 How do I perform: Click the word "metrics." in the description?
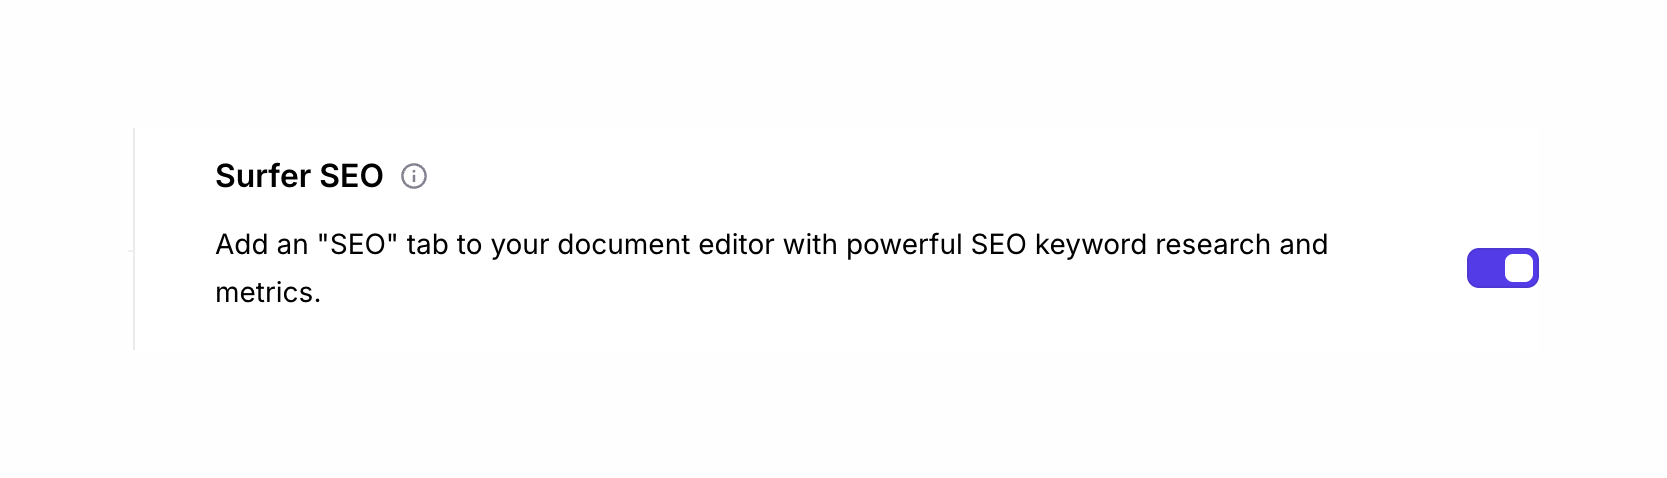[x=268, y=293]
